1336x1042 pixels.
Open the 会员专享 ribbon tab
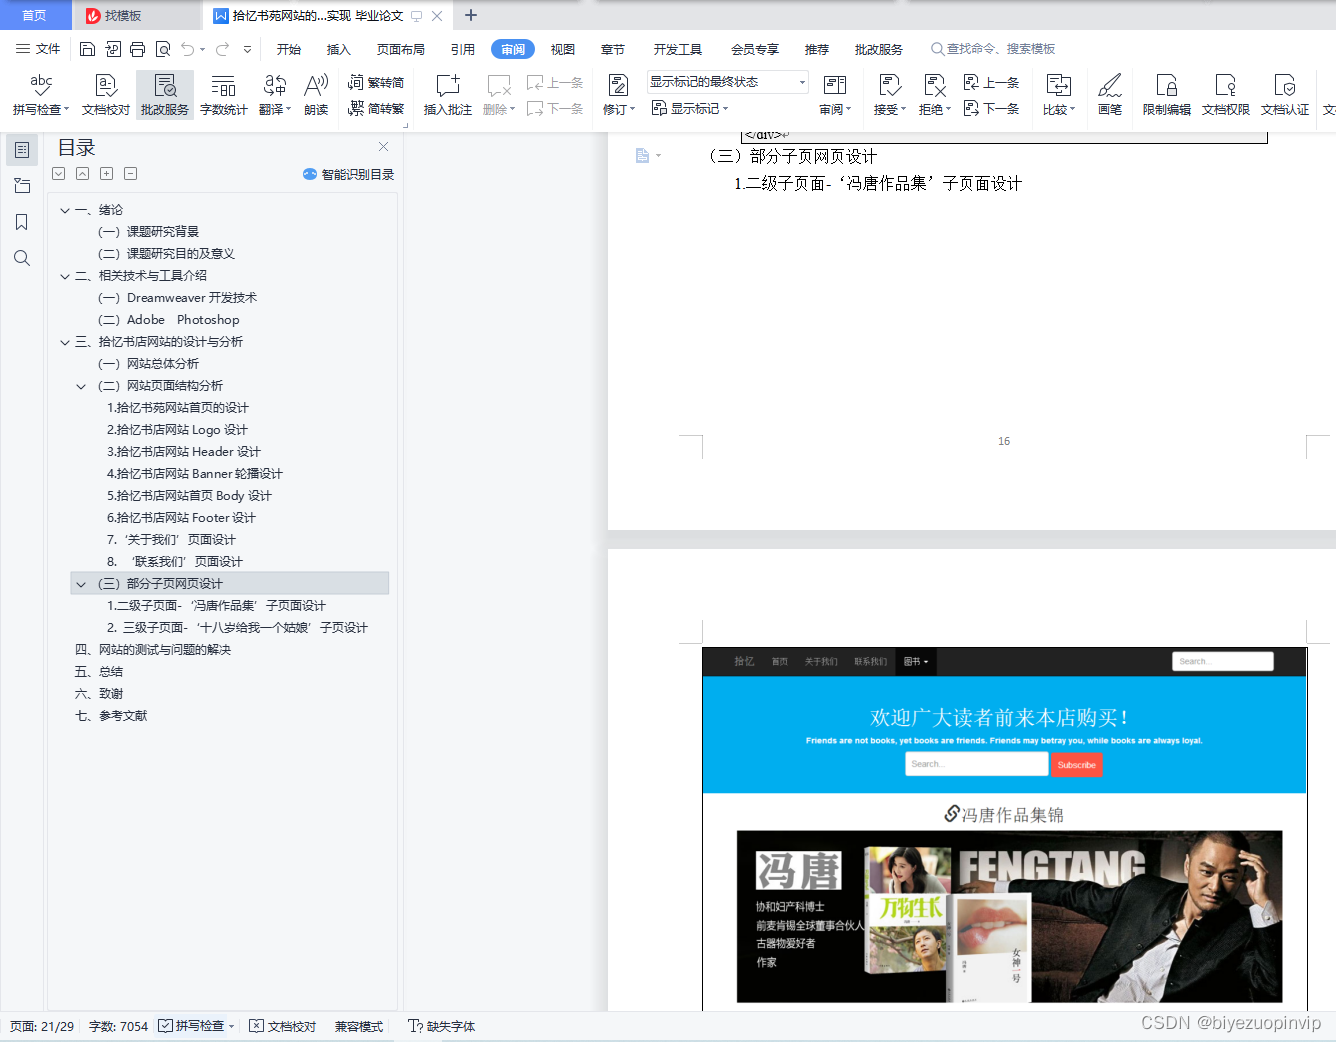point(755,49)
